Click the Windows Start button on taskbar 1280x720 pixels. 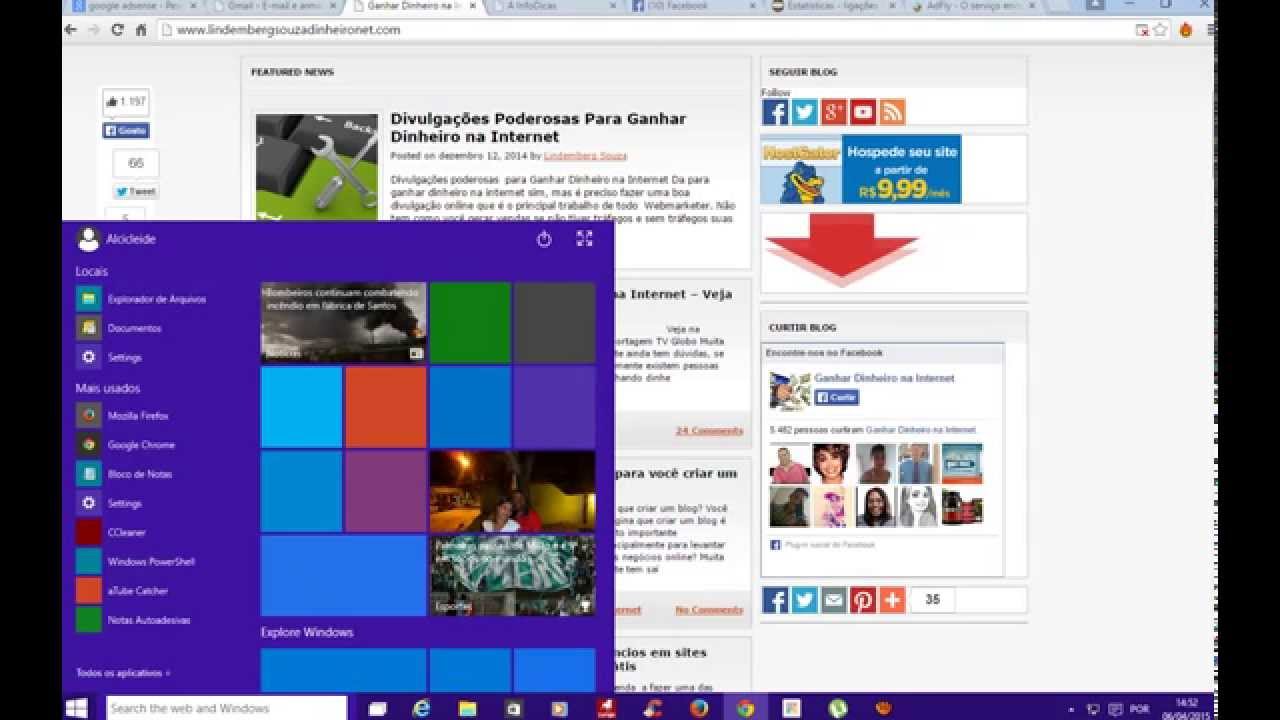(76, 708)
